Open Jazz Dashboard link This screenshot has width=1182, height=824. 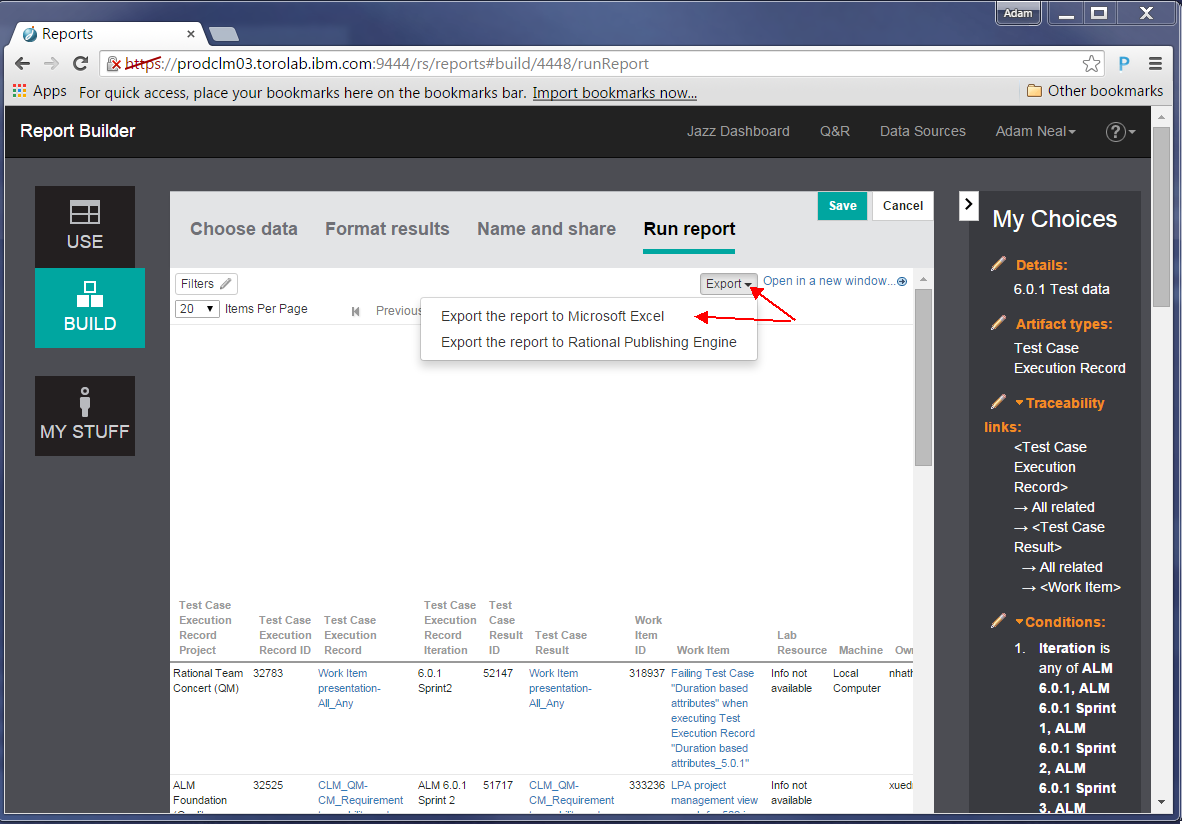coord(738,131)
